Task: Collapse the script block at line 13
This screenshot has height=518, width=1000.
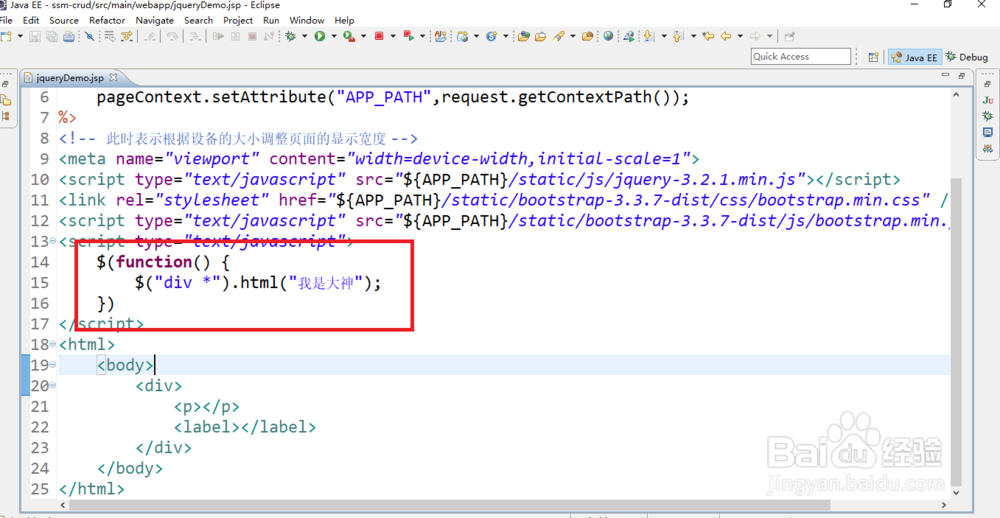Action: [53, 242]
